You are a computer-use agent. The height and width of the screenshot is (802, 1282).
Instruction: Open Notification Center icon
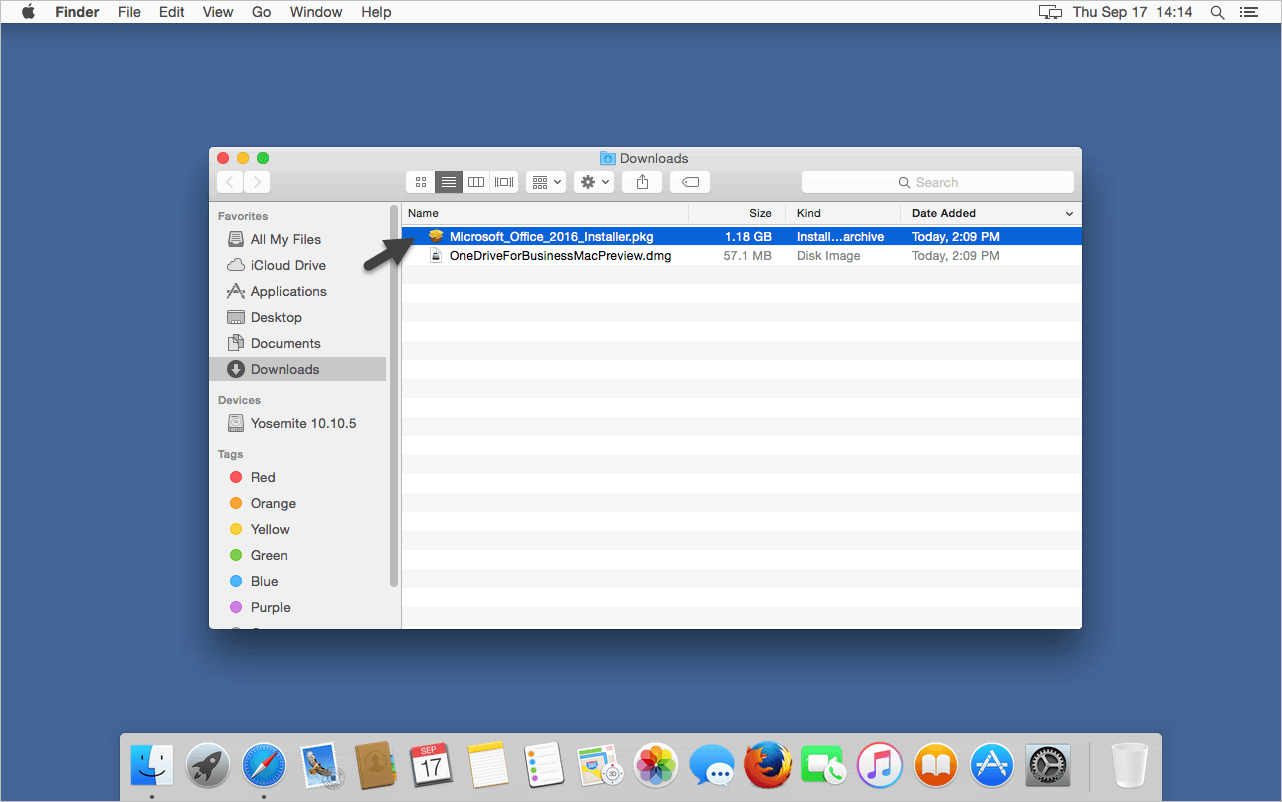coord(1248,12)
